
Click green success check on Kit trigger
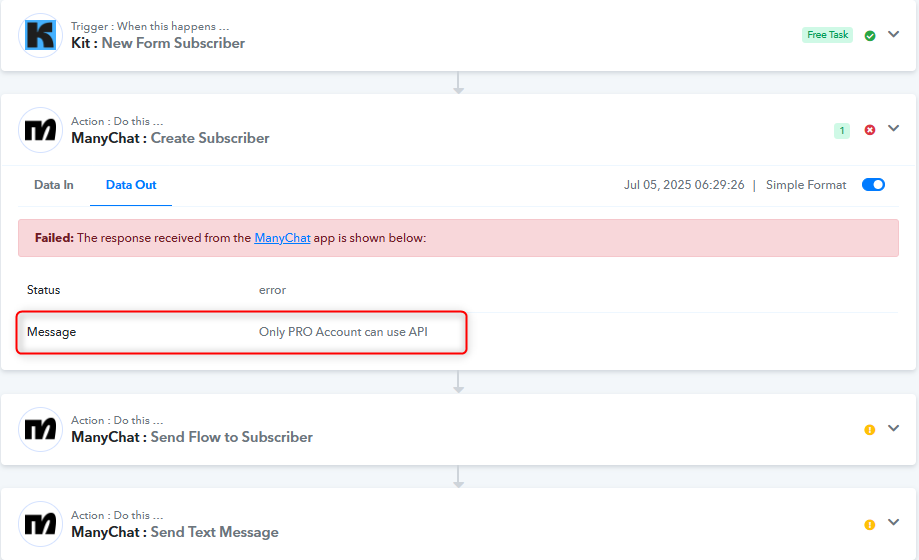tap(870, 36)
